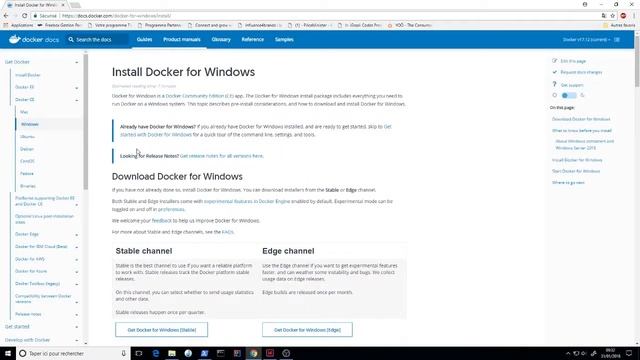
Task: Switch to Chrome in the taskbar
Action: pos(253,353)
